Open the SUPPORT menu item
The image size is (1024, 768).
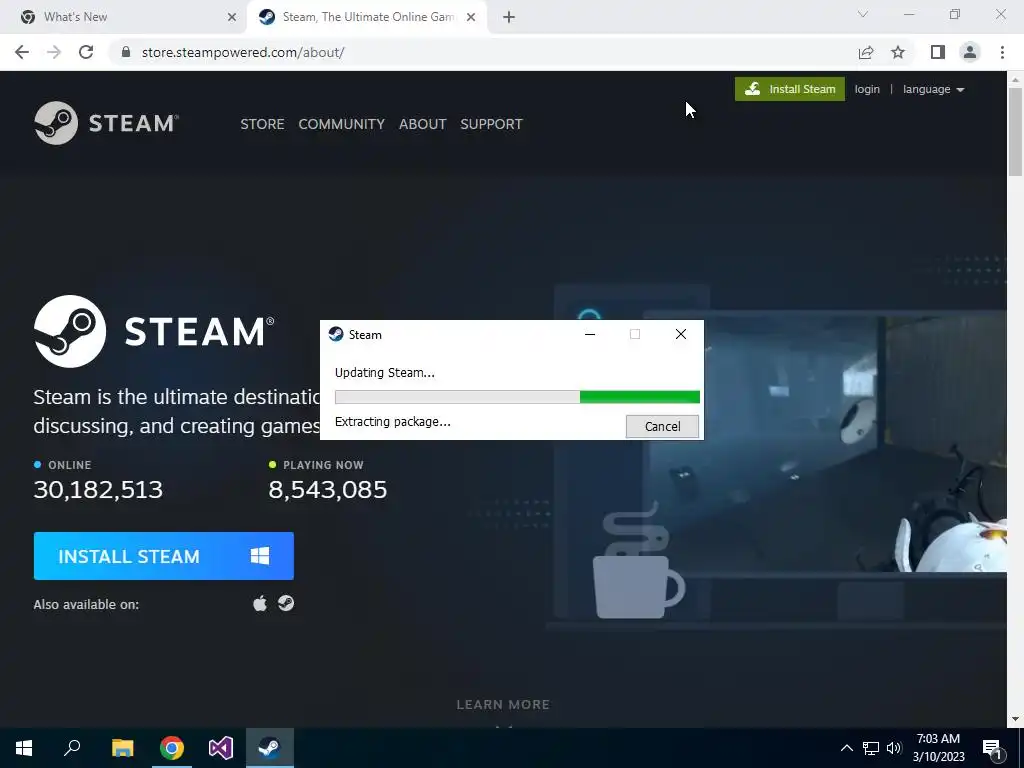point(491,124)
